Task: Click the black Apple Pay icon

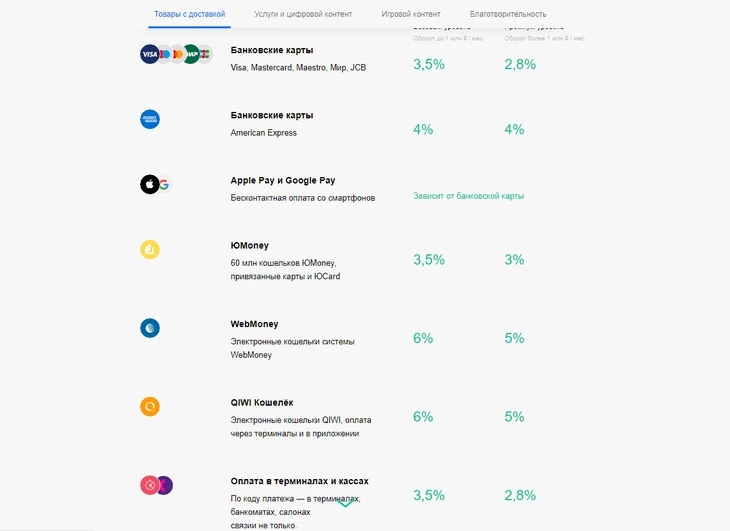Action: [x=149, y=184]
